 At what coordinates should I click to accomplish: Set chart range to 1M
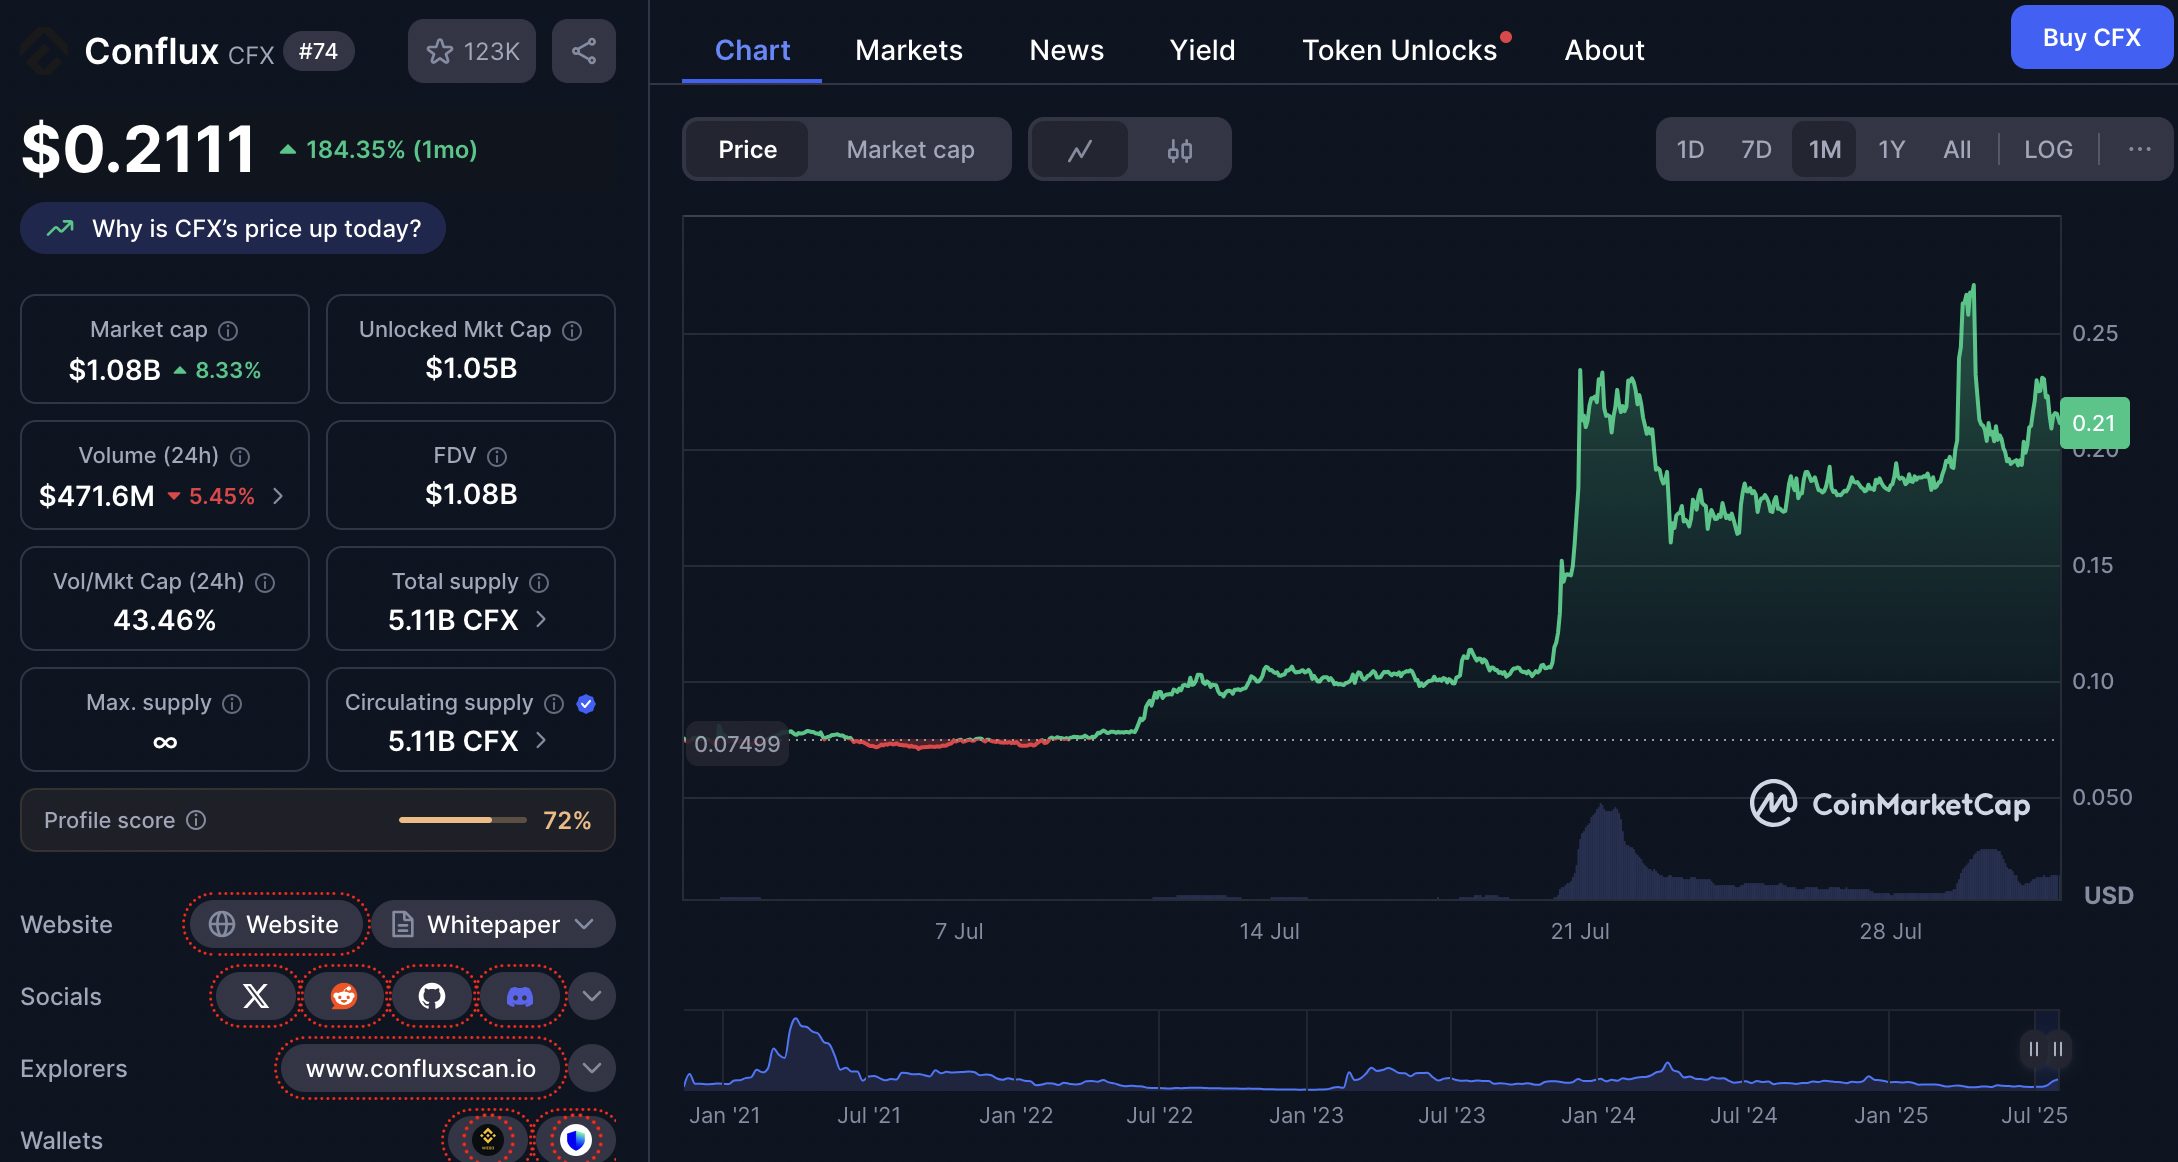pos(1824,150)
